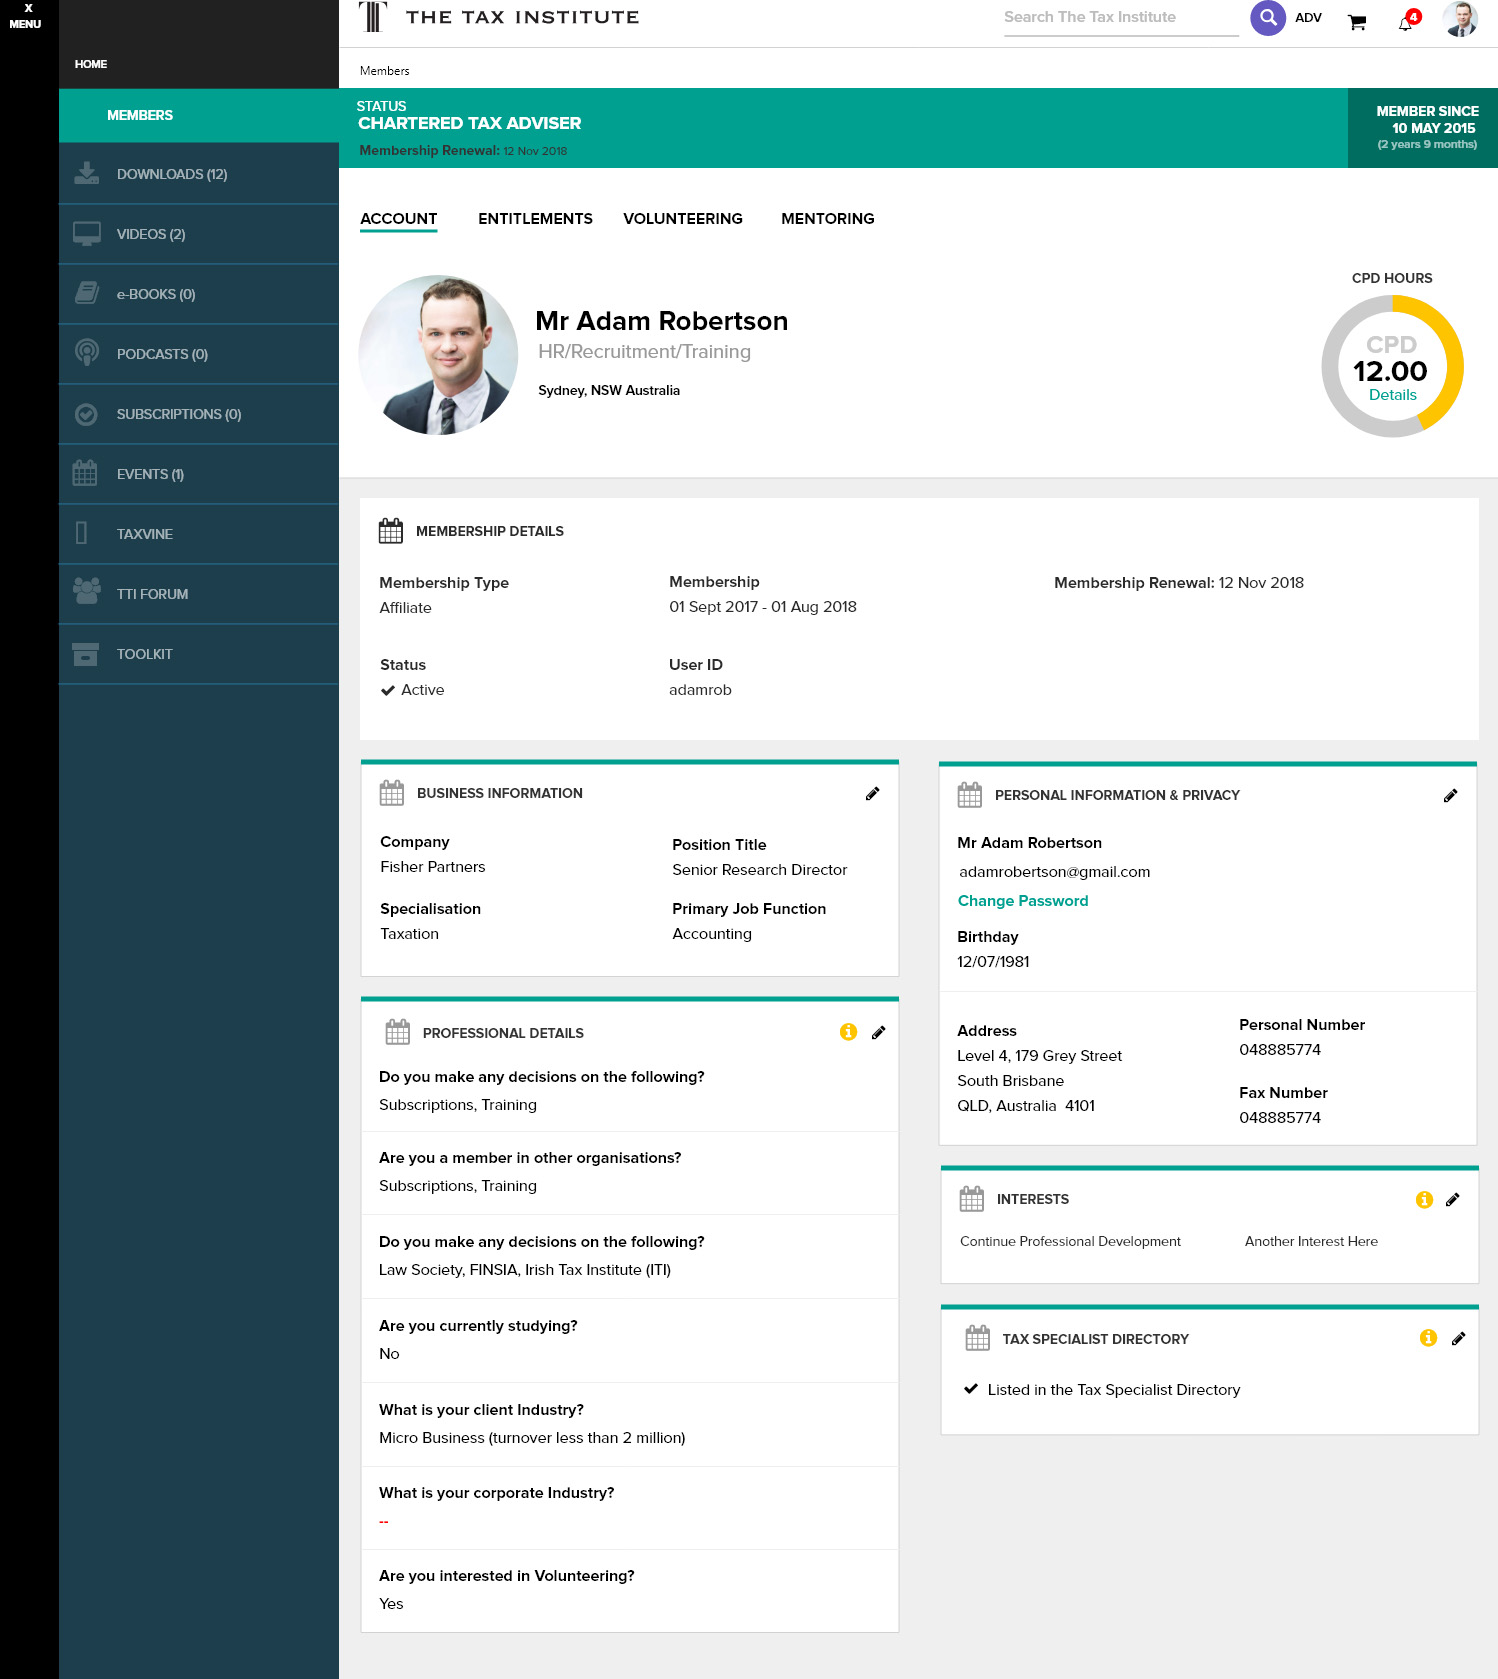Click the ADV label in header

1308,18
